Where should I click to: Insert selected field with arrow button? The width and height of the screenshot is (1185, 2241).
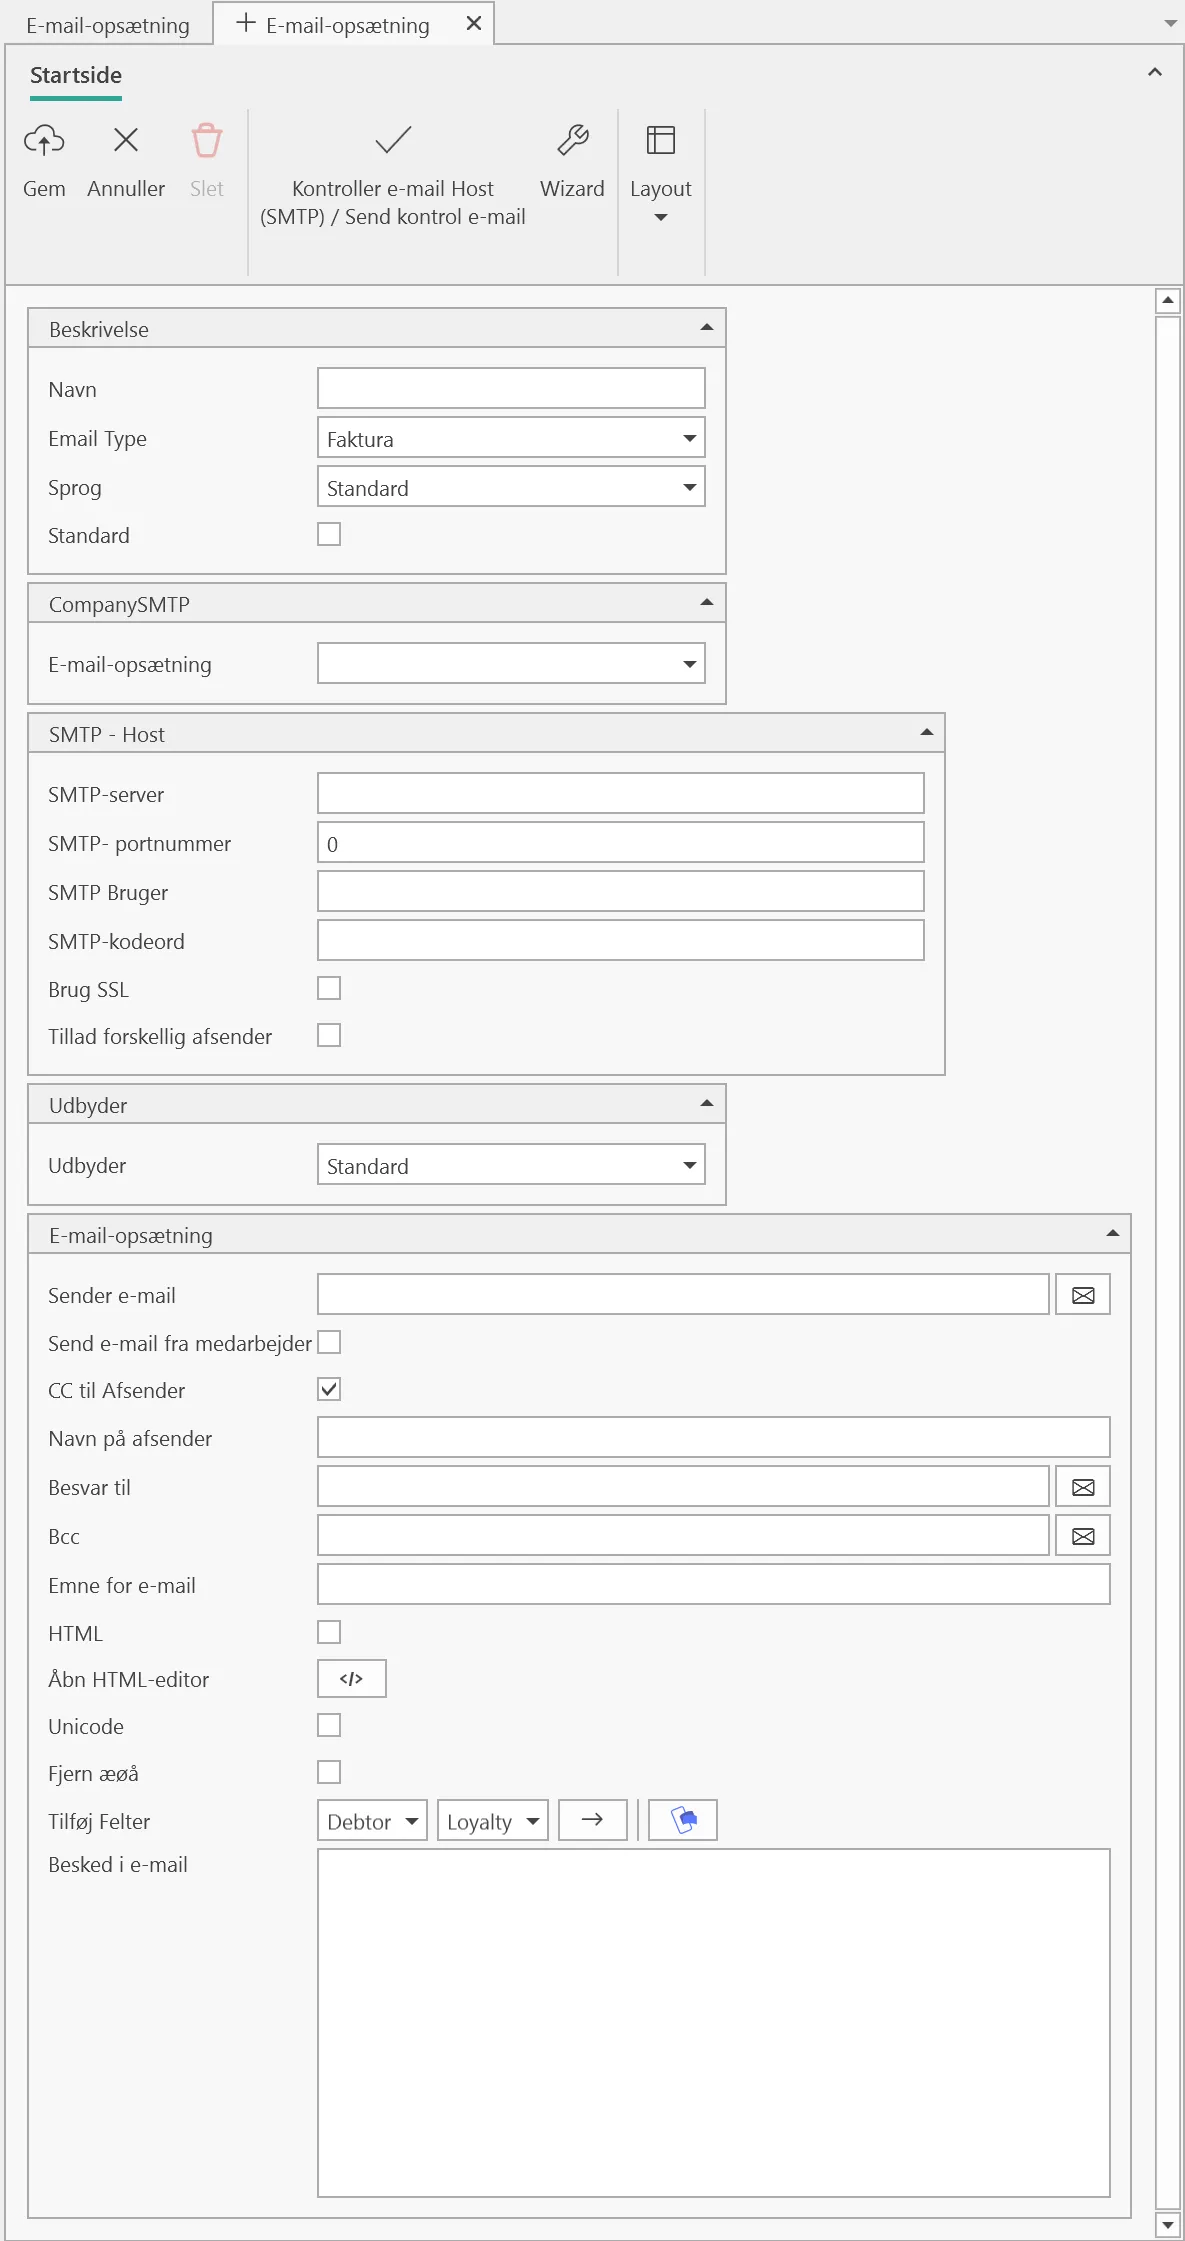pos(593,1820)
